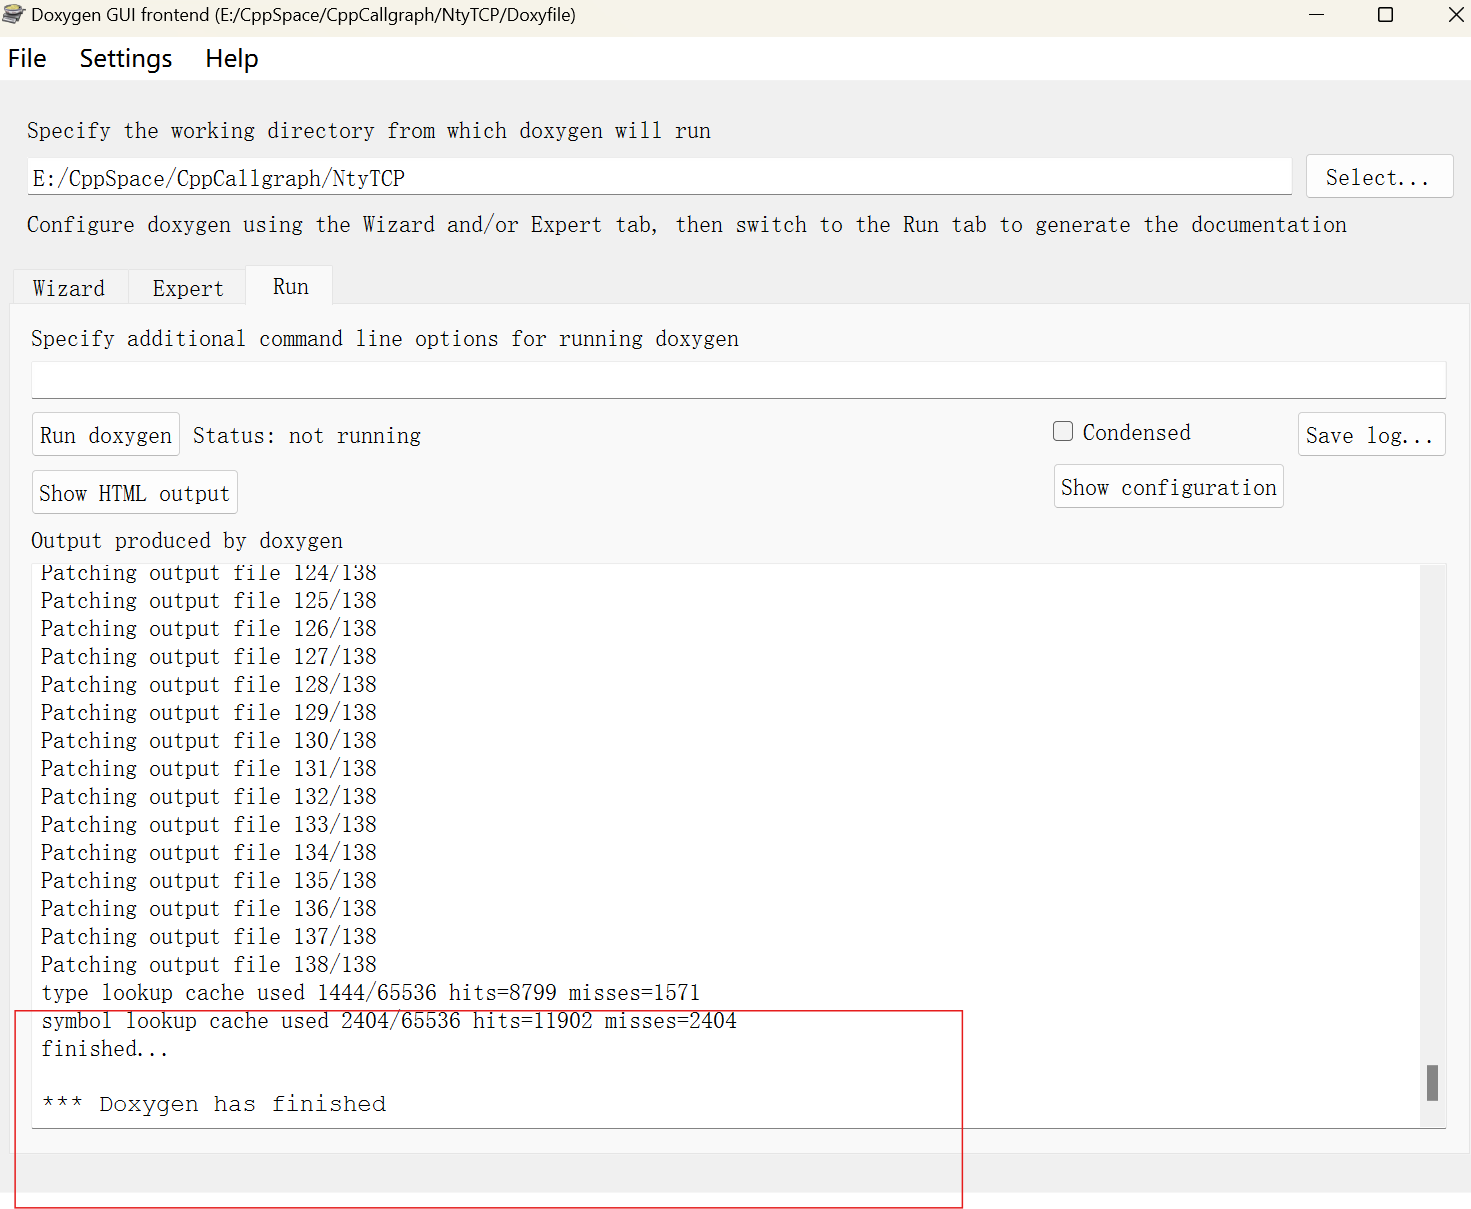Click 'Patching output file 133/138' line
This screenshot has height=1209, width=1471.
209,824
